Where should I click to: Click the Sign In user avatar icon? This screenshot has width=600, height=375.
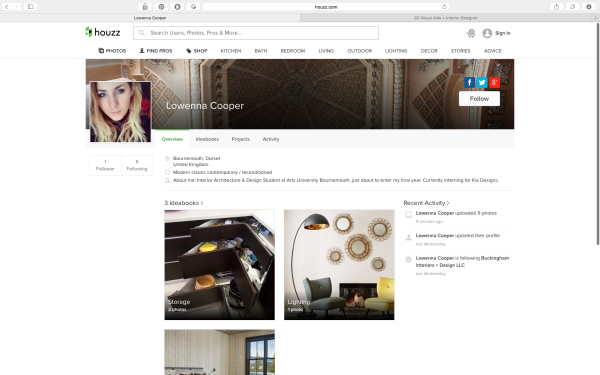click(x=487, y=33)
